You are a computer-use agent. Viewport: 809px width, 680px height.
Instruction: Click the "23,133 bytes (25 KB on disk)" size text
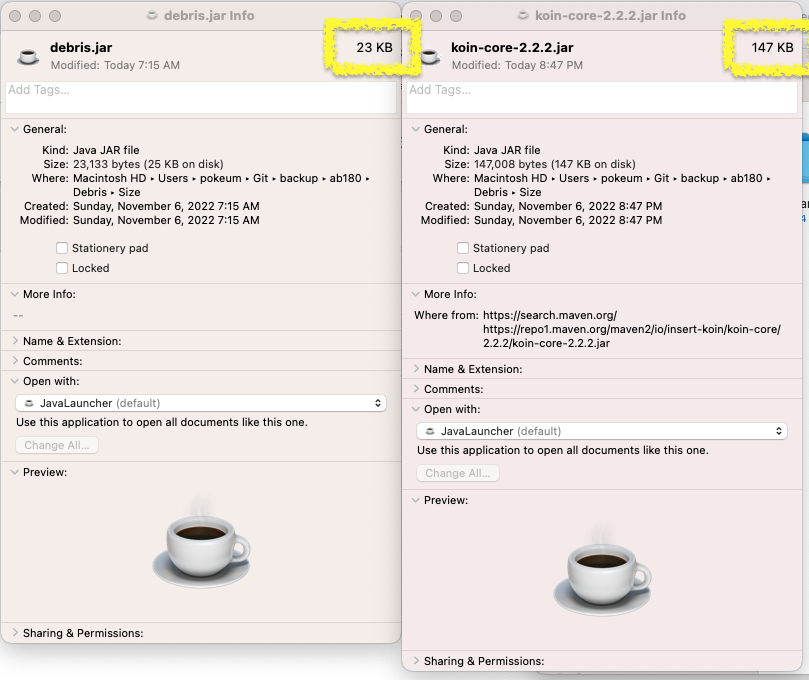click(x=148, y=164)
